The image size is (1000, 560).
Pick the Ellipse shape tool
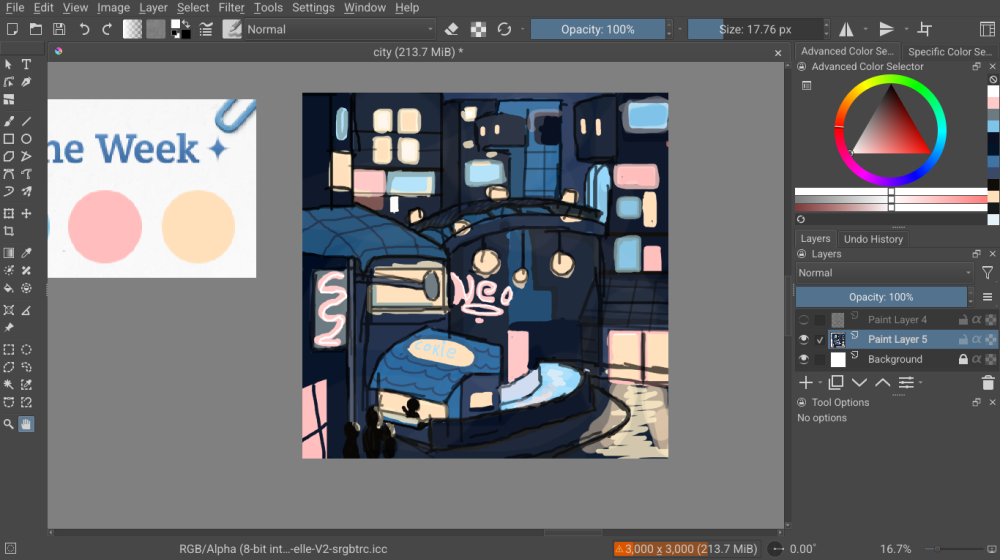(x=26, y=139)
